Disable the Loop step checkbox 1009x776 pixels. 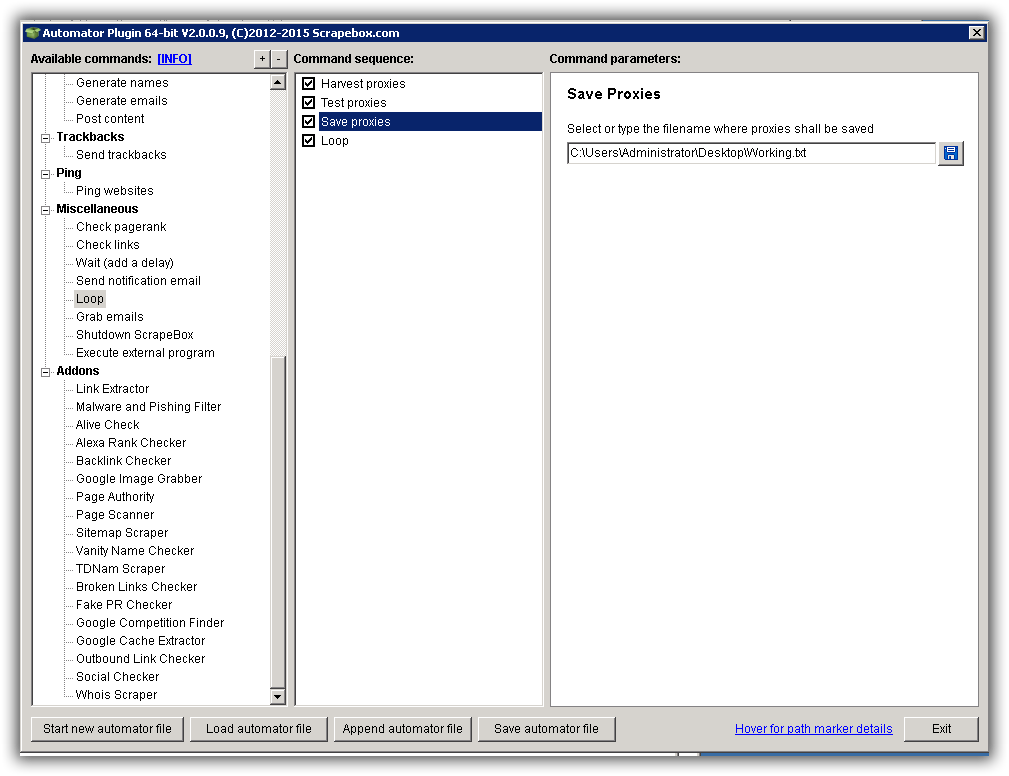click(309, 140)
